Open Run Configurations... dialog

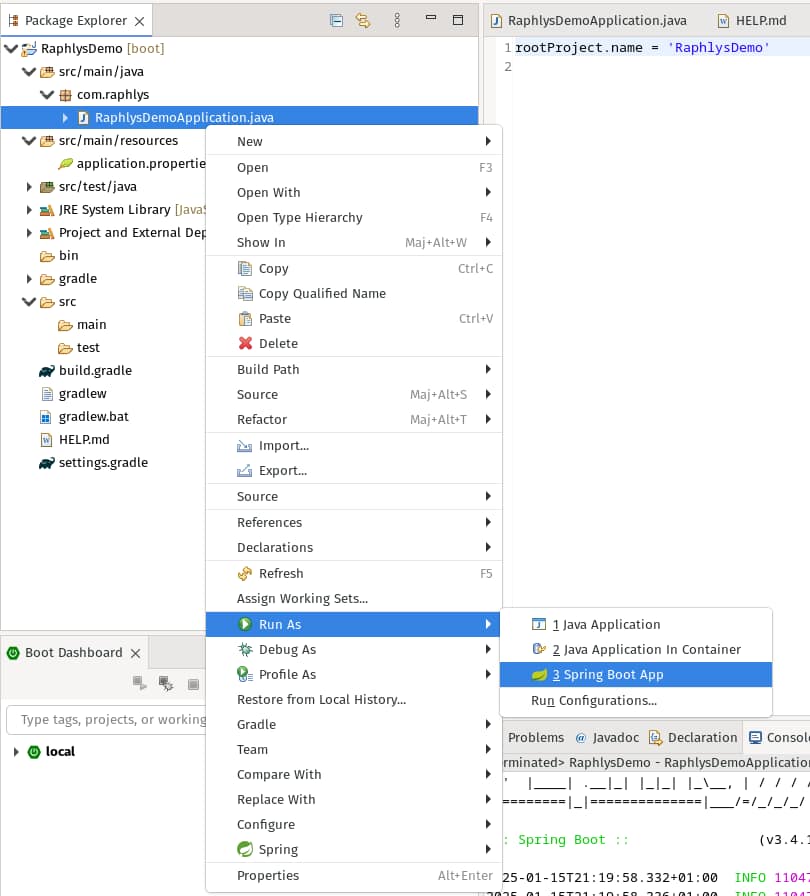click(x=593, y=701)
